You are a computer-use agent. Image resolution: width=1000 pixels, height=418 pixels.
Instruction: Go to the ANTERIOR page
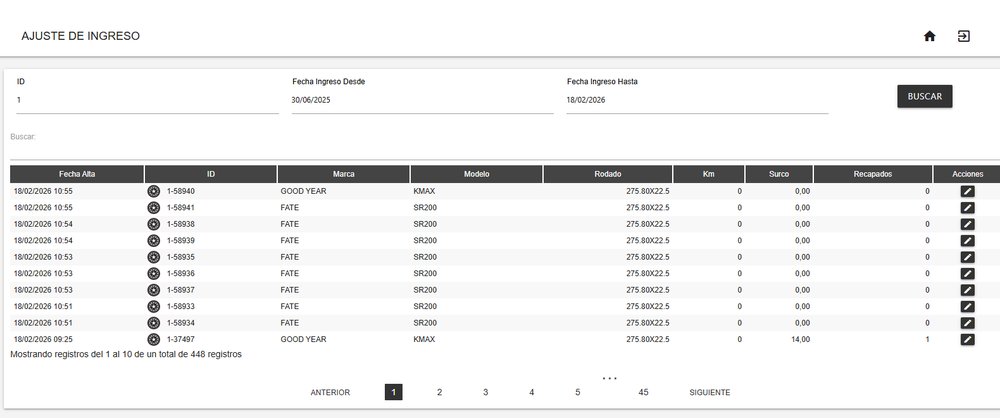tap(330, 392)
